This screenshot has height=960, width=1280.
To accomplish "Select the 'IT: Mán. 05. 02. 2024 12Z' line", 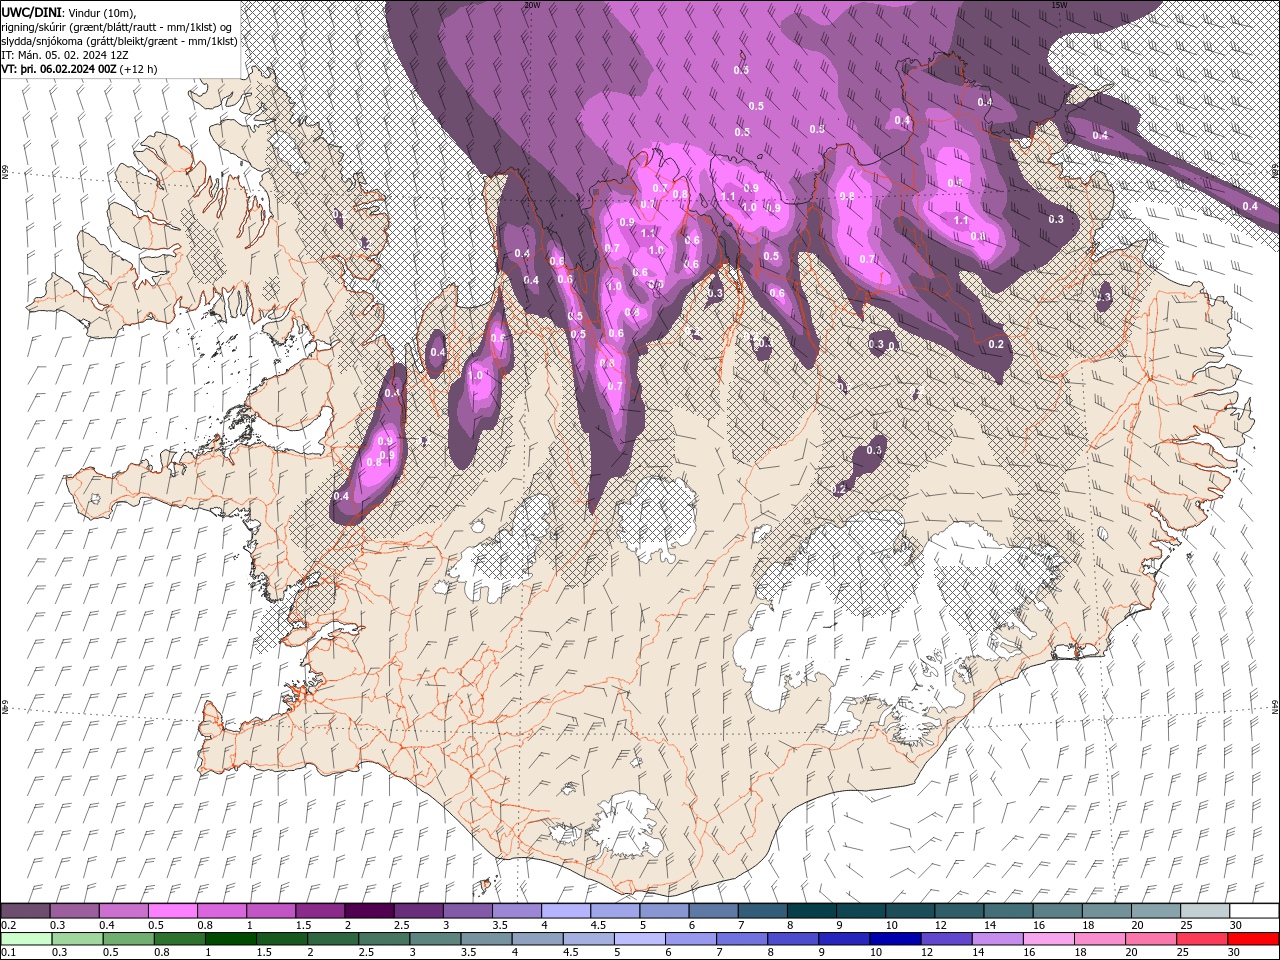I will (x=63, y=55).
